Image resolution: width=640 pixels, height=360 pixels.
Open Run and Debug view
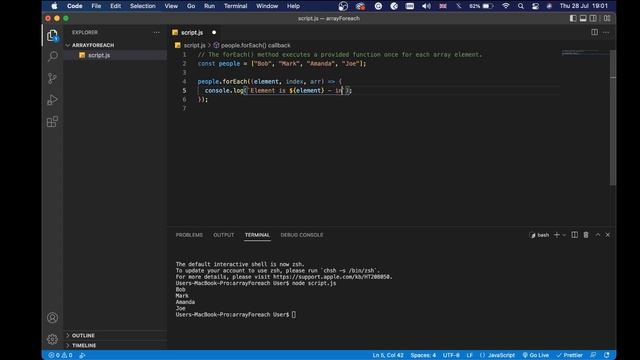tap(52, 100)
